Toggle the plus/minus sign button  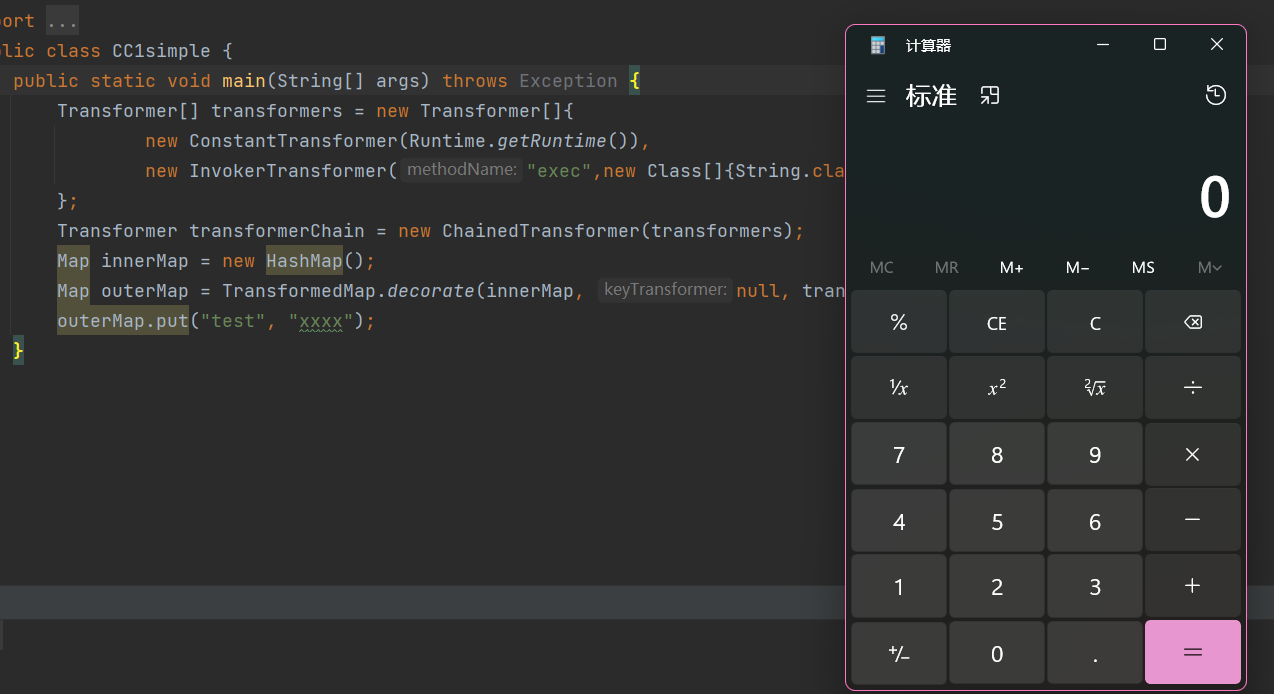898,653
